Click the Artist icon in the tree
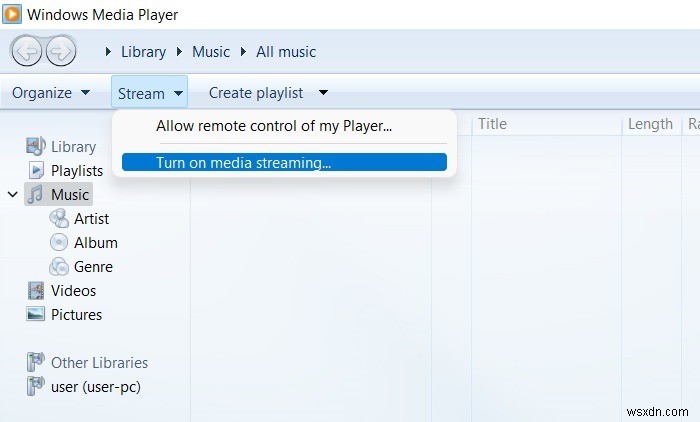The height and width of the screenshot is (422, 700). (59, 218)
